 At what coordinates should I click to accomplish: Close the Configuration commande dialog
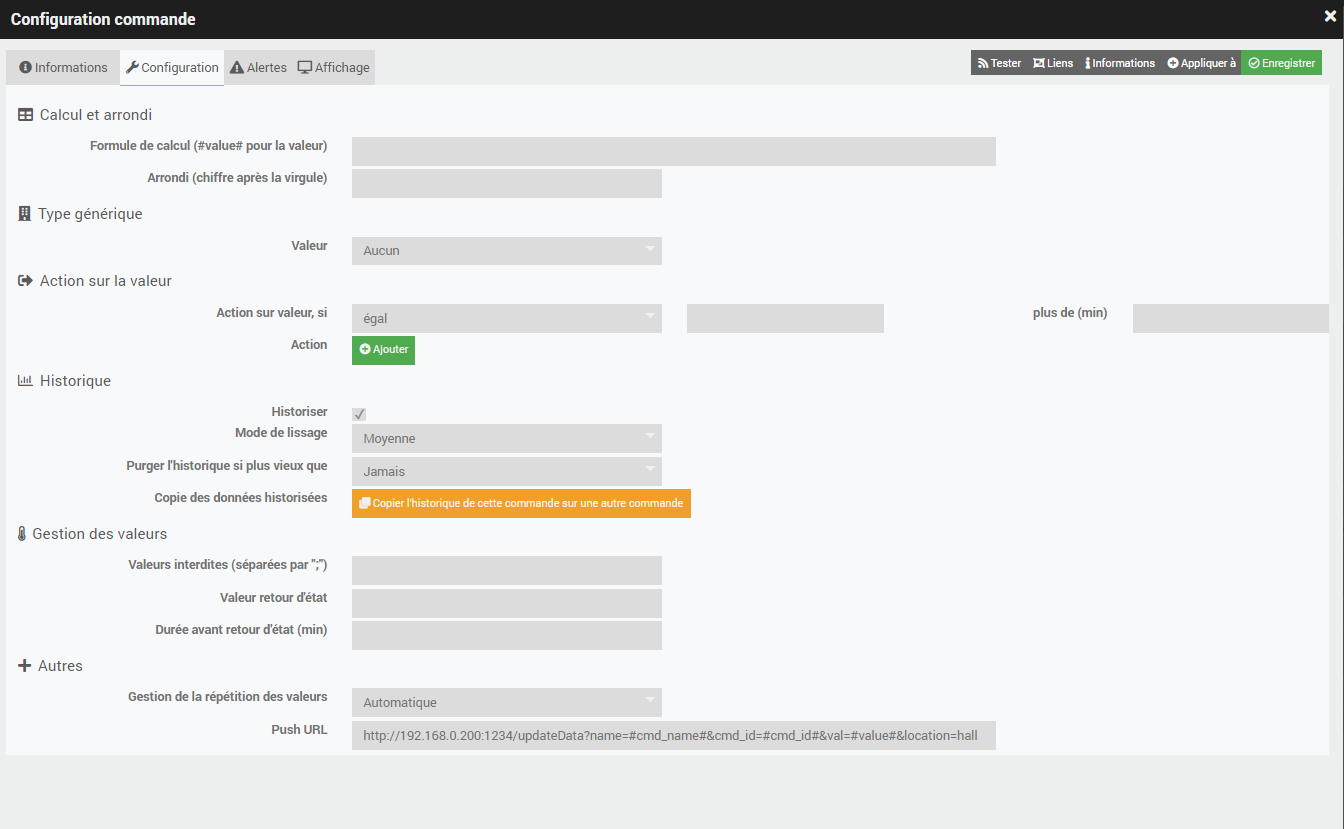(x=1329, y=16)
